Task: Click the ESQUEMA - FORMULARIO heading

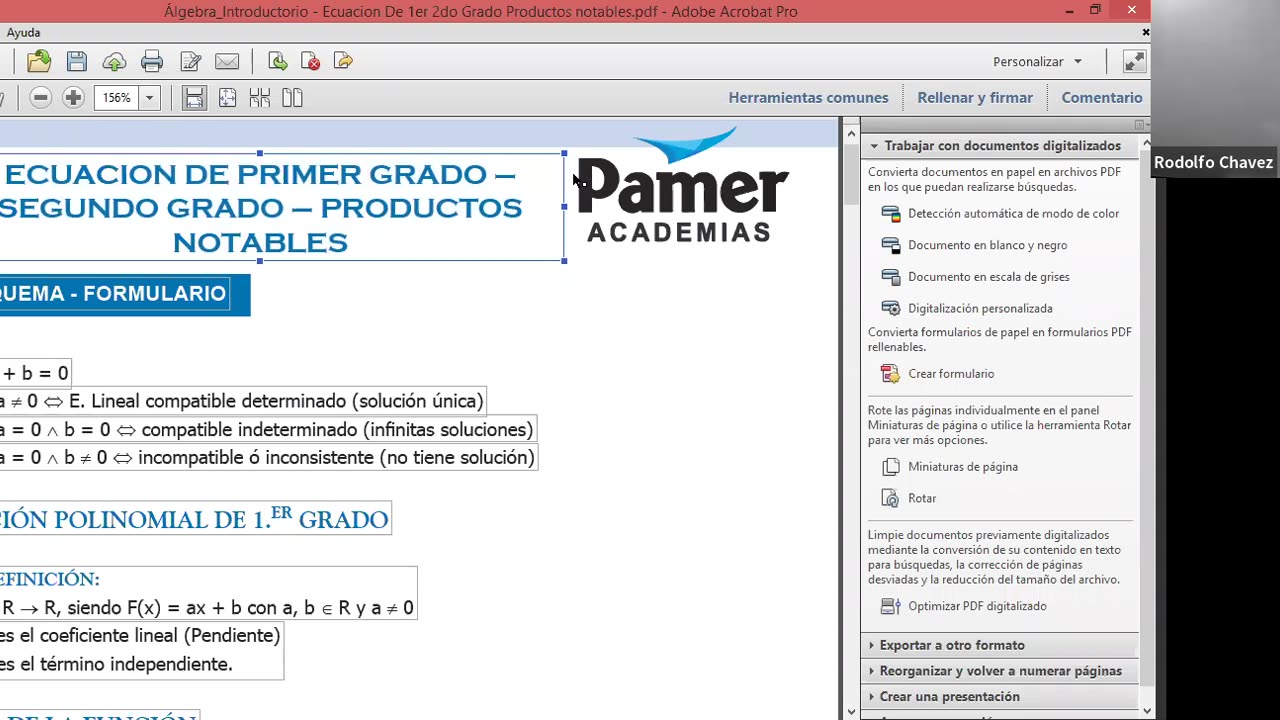Action: pos(115,294)
